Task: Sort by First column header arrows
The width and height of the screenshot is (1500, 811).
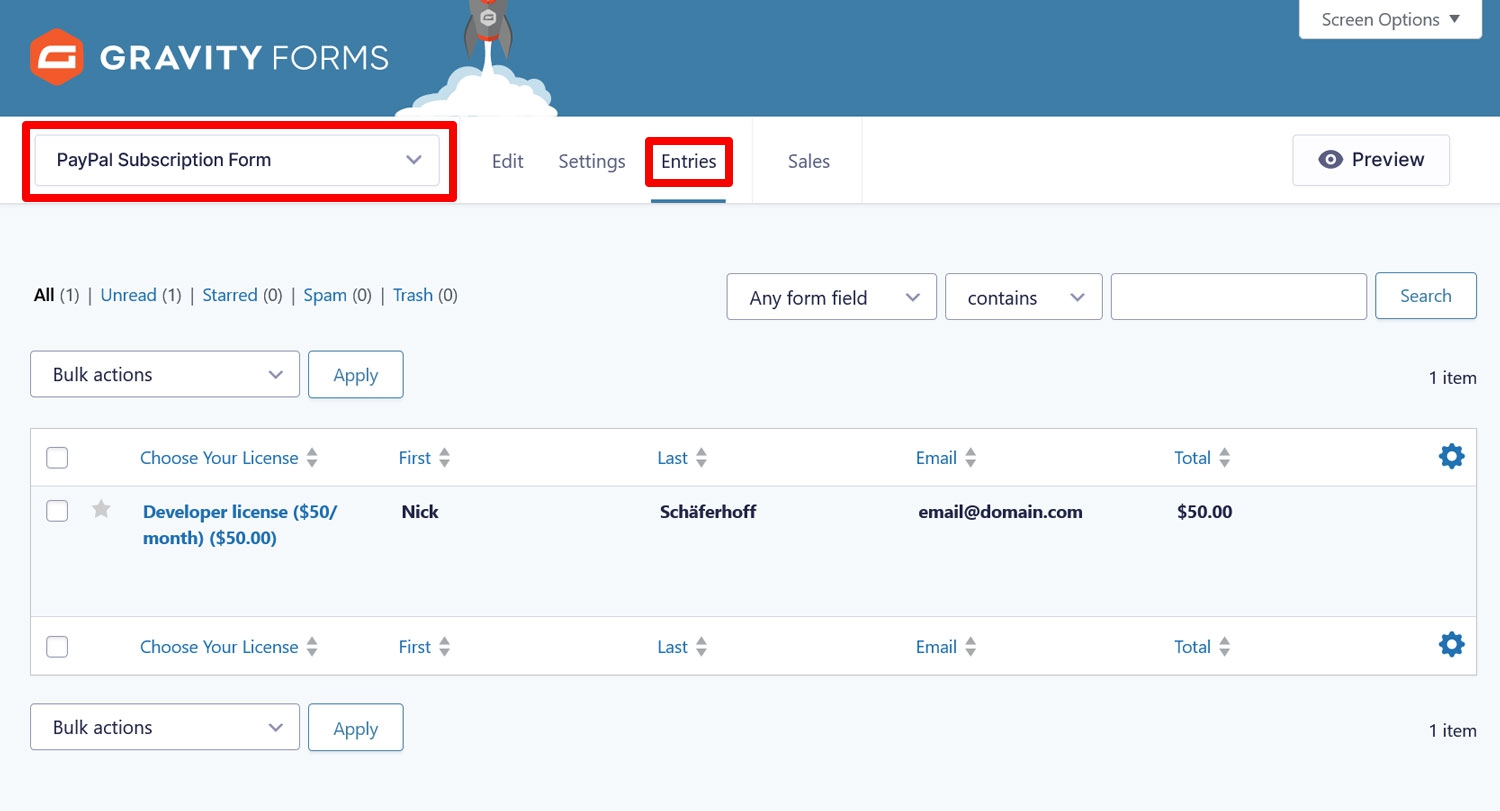Action: click(444, 458)
